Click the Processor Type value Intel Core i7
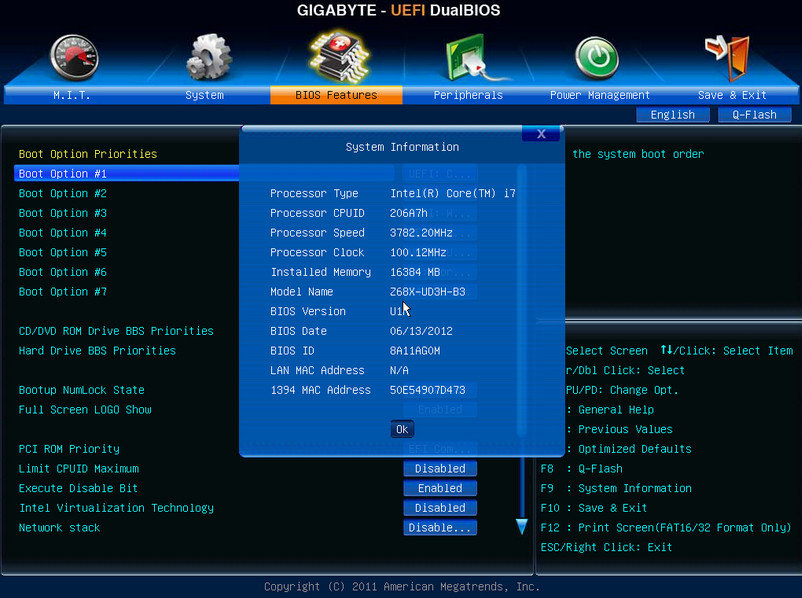802x598 pixels. click(453, 193)
